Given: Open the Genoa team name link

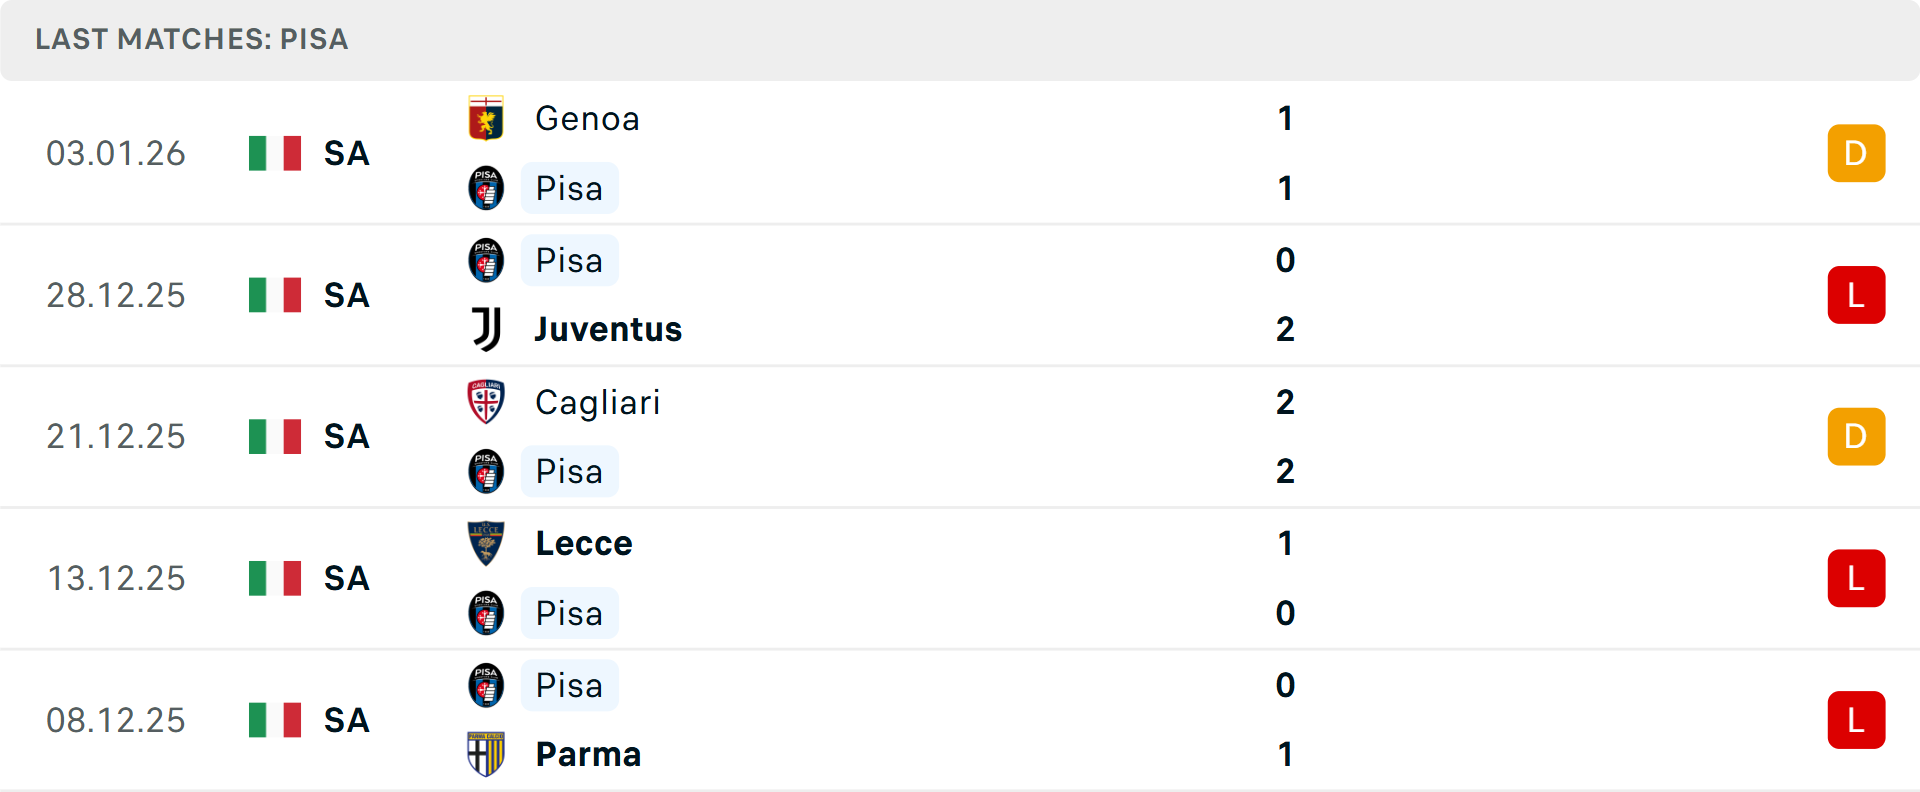Looking at the screenshot, I should 587,119.
